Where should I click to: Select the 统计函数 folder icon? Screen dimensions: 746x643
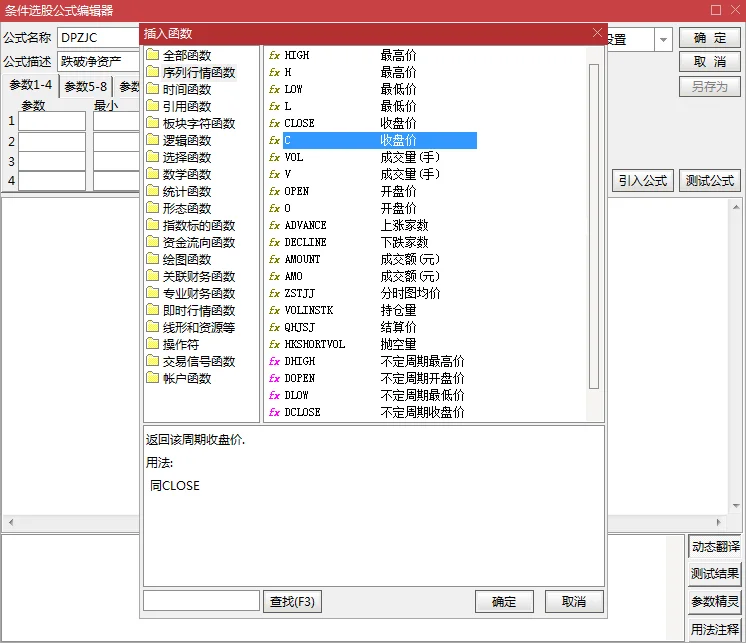click(x=152, y=191)
